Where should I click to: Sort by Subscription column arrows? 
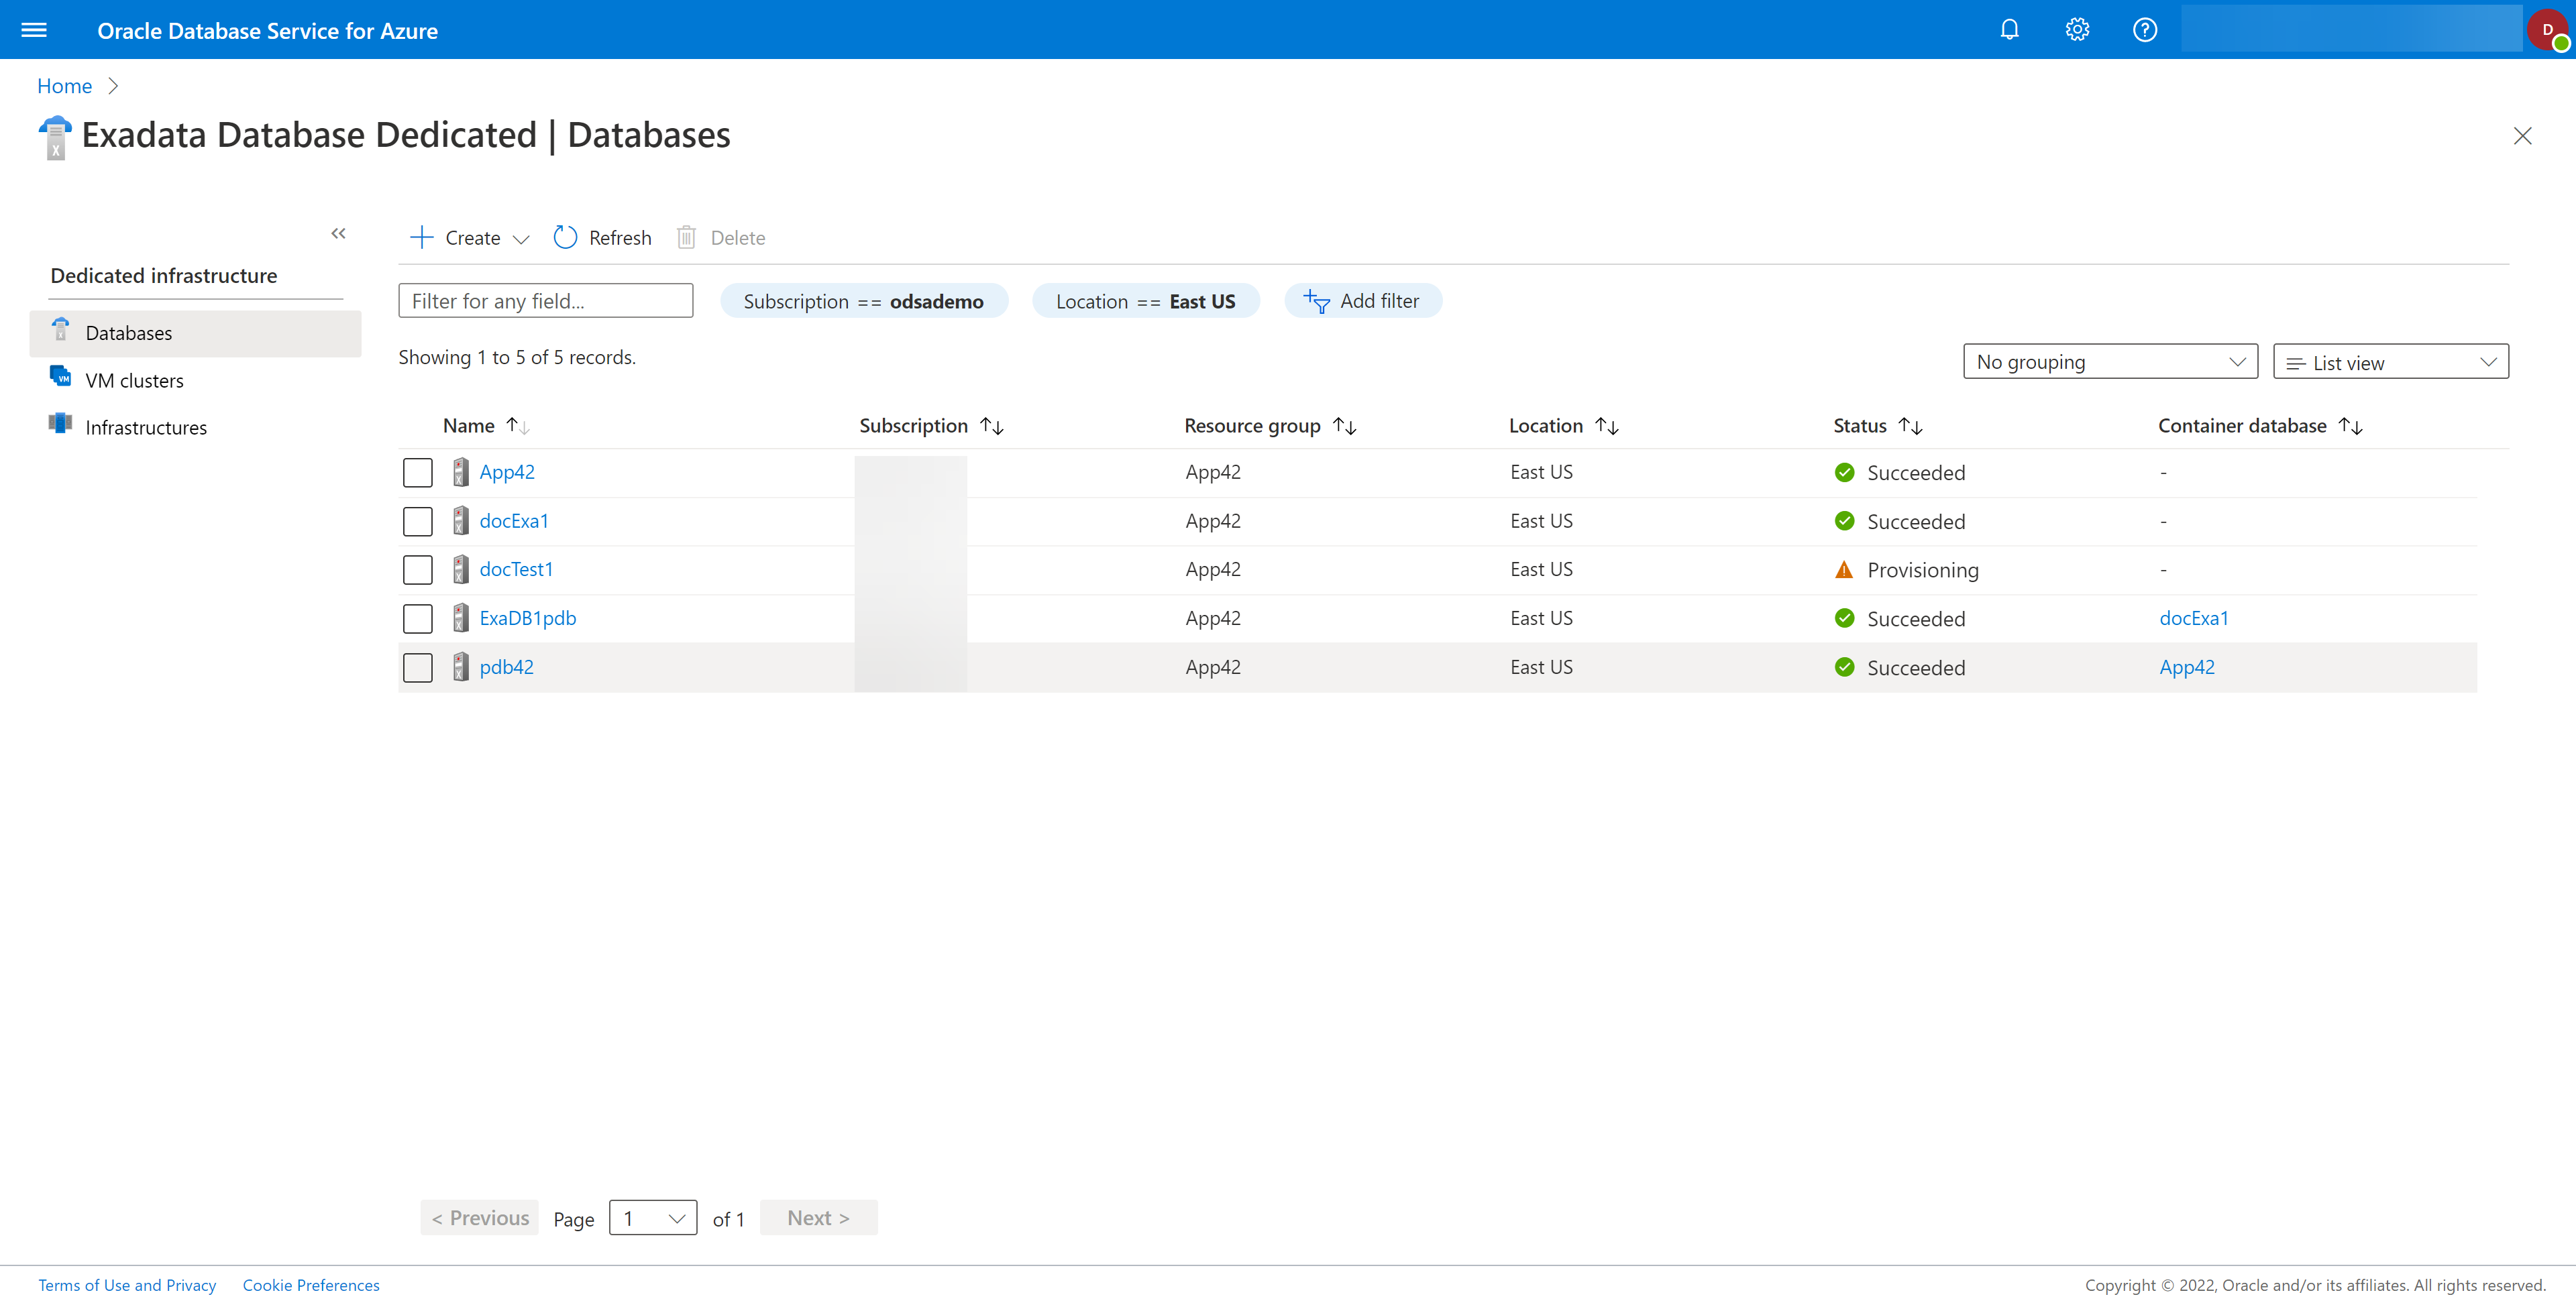click(992, 426)
